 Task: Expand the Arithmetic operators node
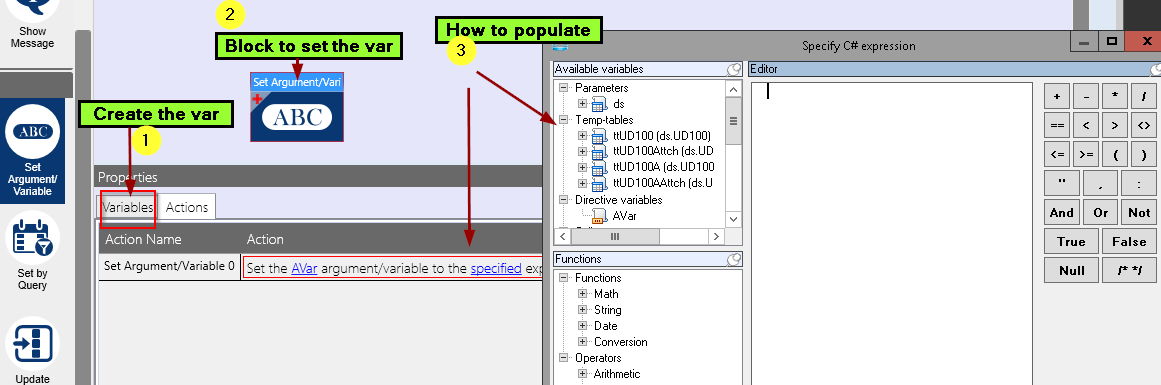(x=583, y=374)
